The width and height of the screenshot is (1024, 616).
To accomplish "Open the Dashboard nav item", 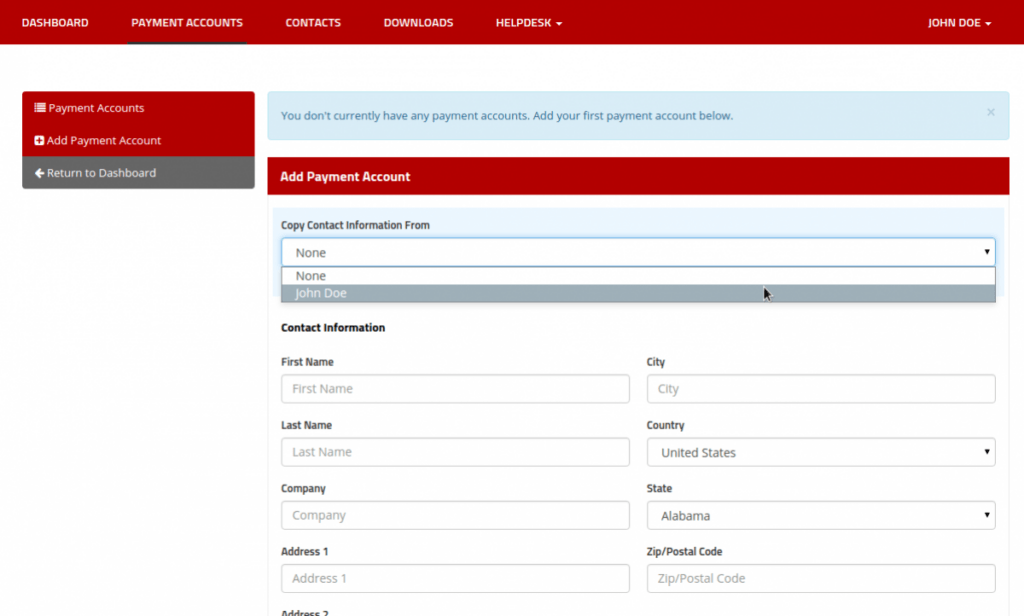I will 55,23.
